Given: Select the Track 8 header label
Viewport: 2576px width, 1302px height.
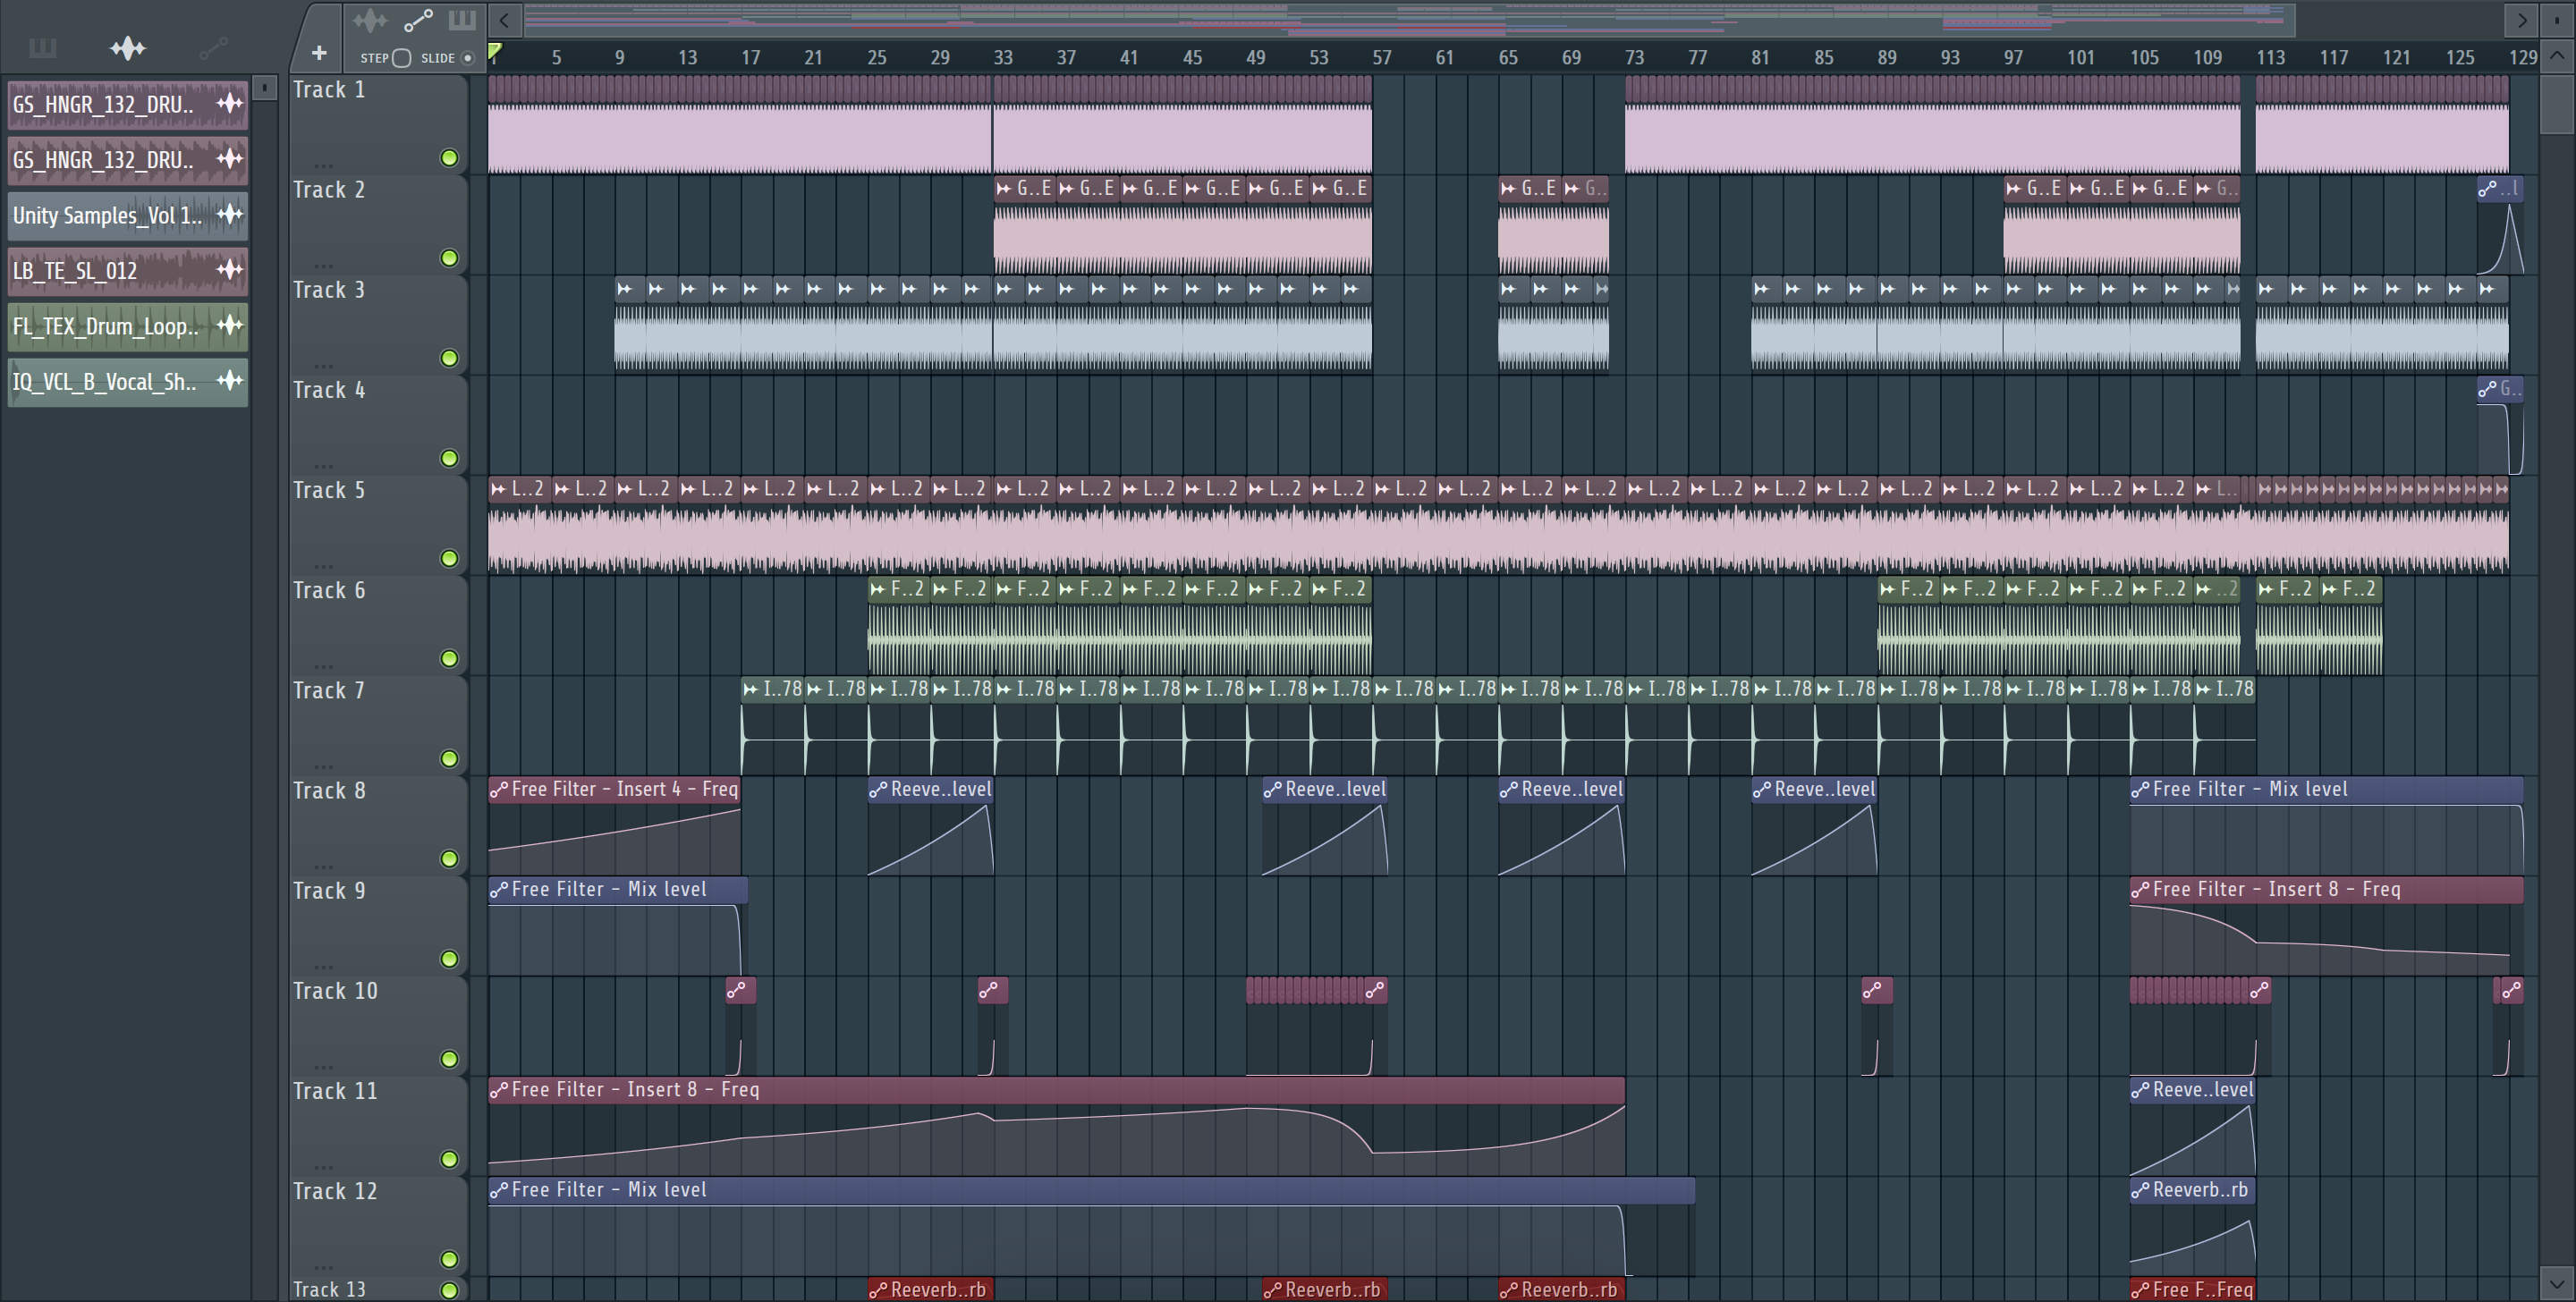Looking at the screenshot, I should (x=329, y=790).
